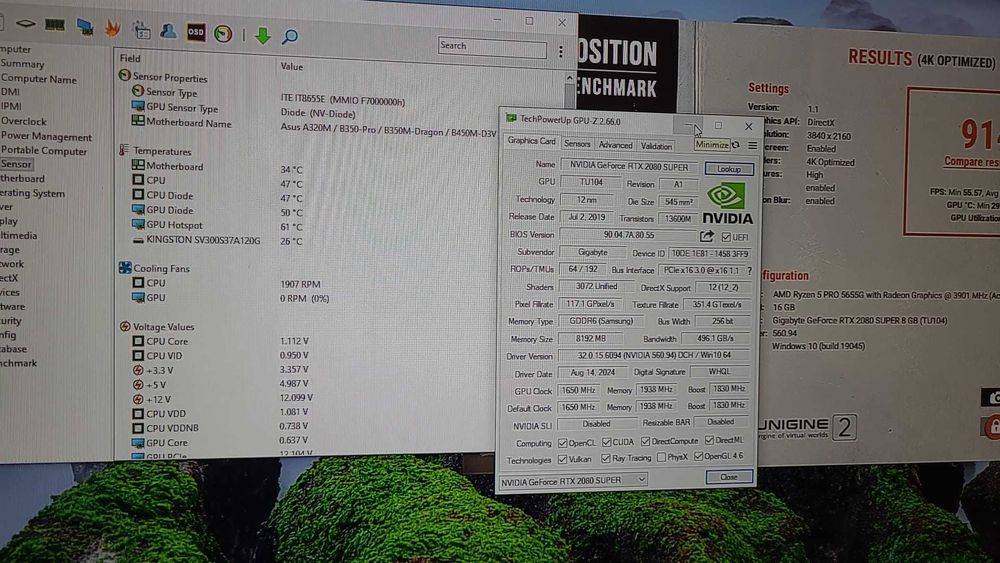This screenshot has height=563, width=1000.
Task: Click the KINGSTON drive icon in temperature list
Action: click(x=138, y=240)
